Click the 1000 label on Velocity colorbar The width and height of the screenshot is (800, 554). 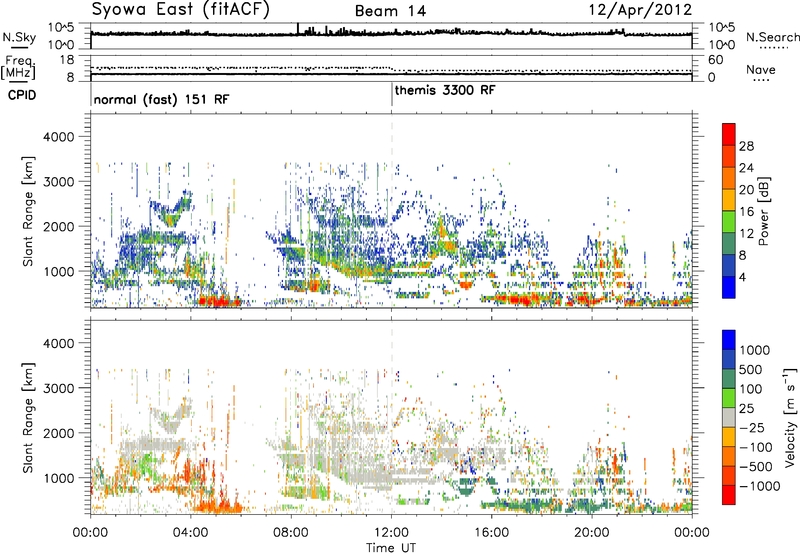coord(754,350)
